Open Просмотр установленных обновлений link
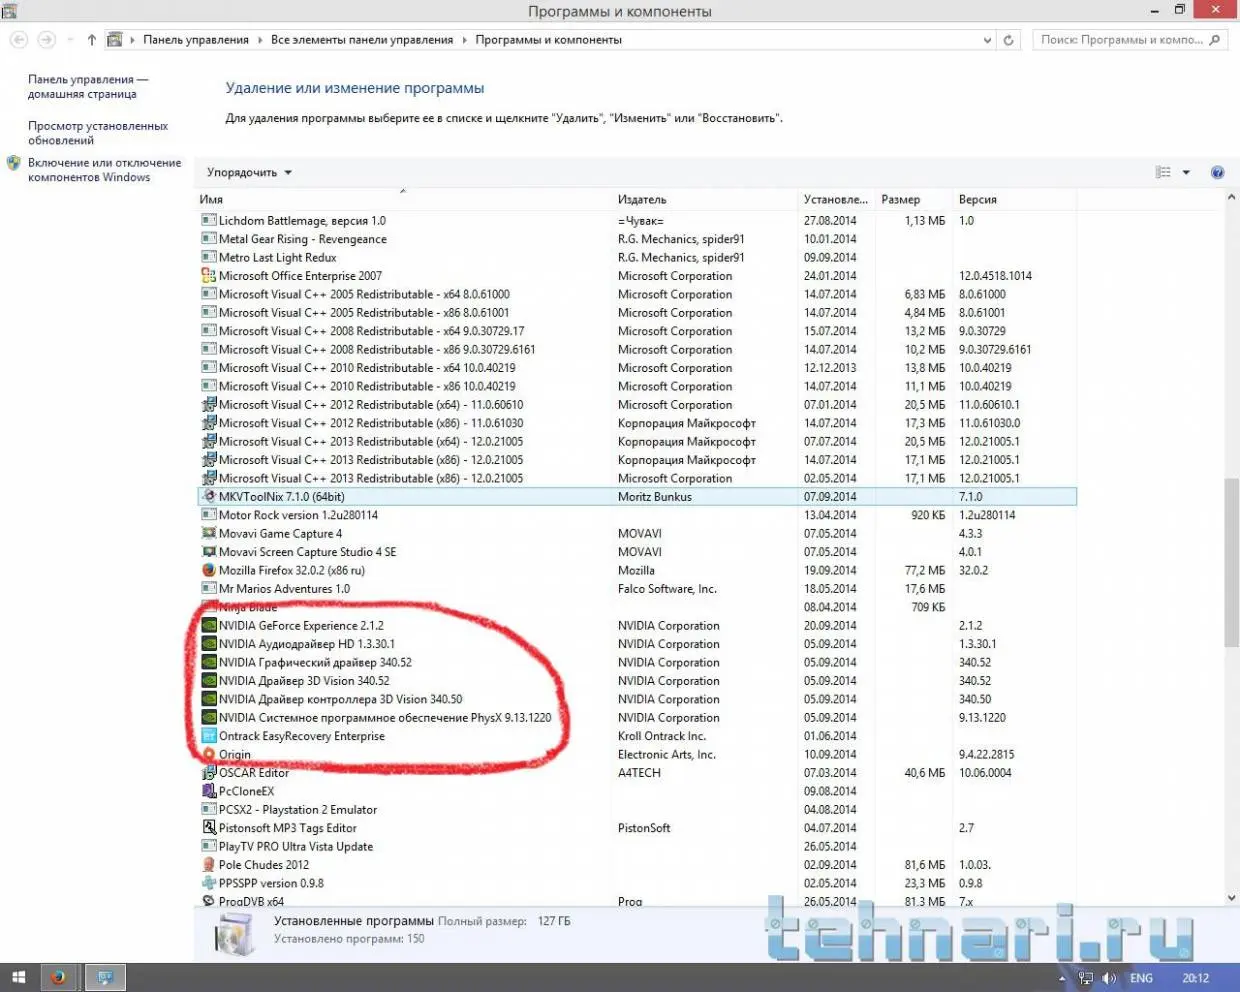Viewport: 1240px width, 992px height. 98,133
